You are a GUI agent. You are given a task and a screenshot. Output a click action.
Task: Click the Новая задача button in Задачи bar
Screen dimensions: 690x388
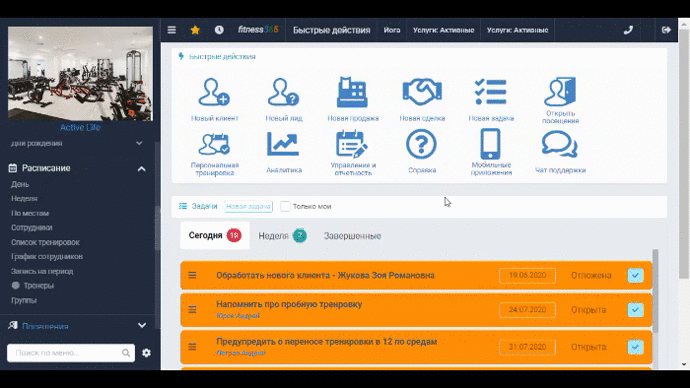[248, 206]
